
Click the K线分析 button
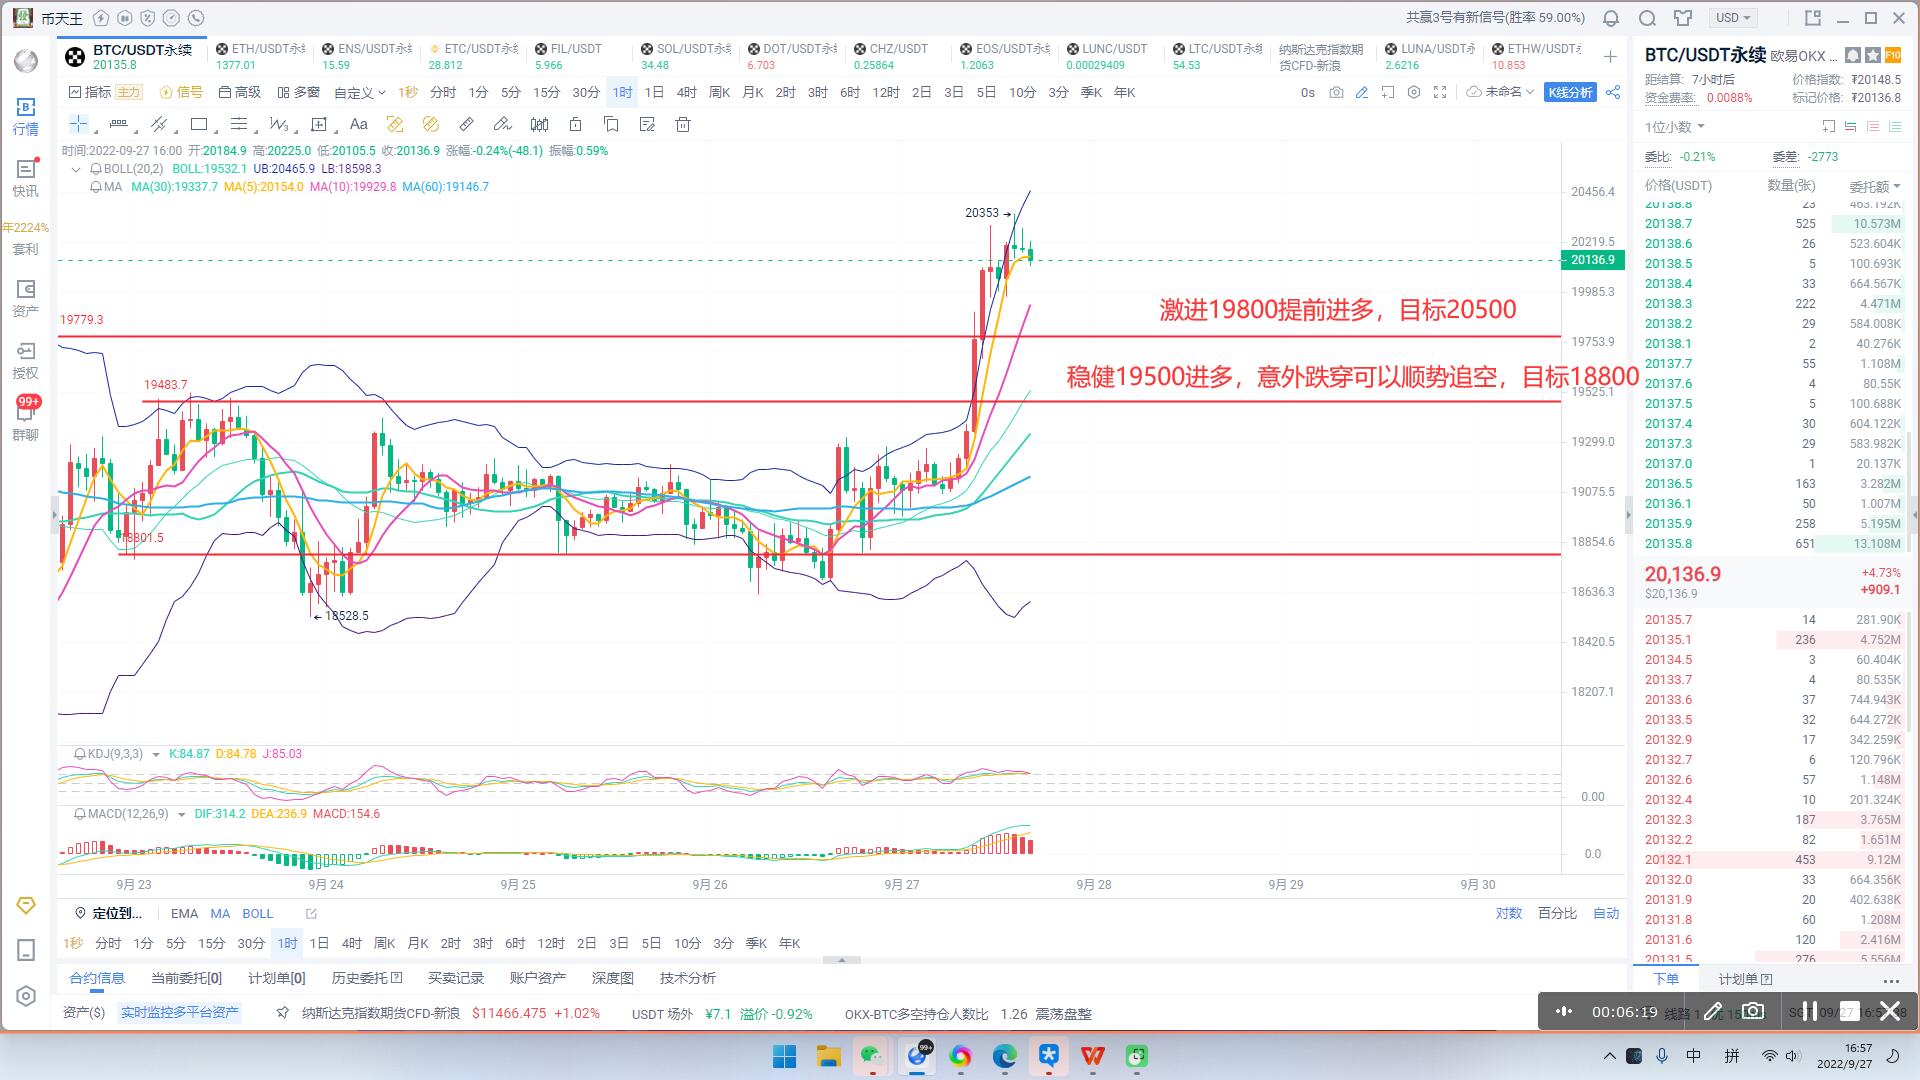click(1570, 92)
